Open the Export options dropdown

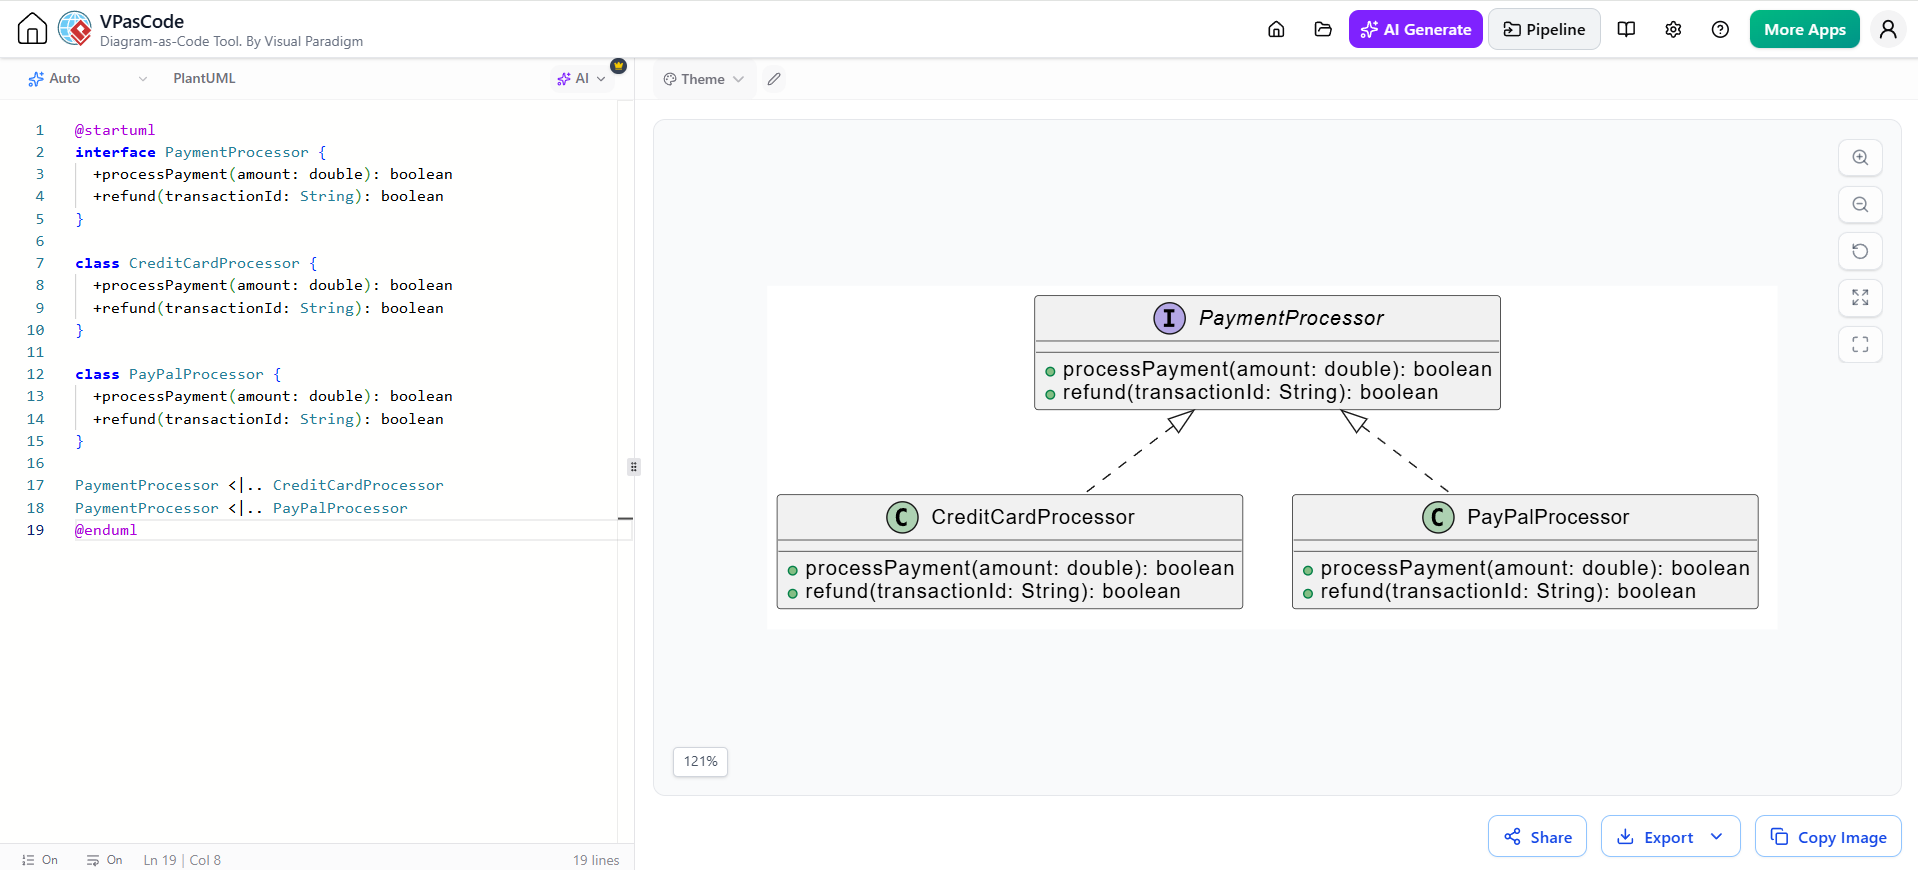[x=1670, y=837]
